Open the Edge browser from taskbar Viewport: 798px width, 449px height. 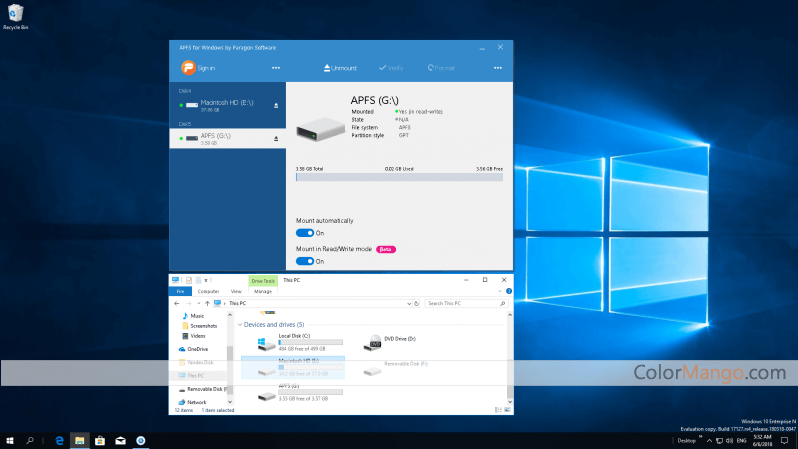60,440
